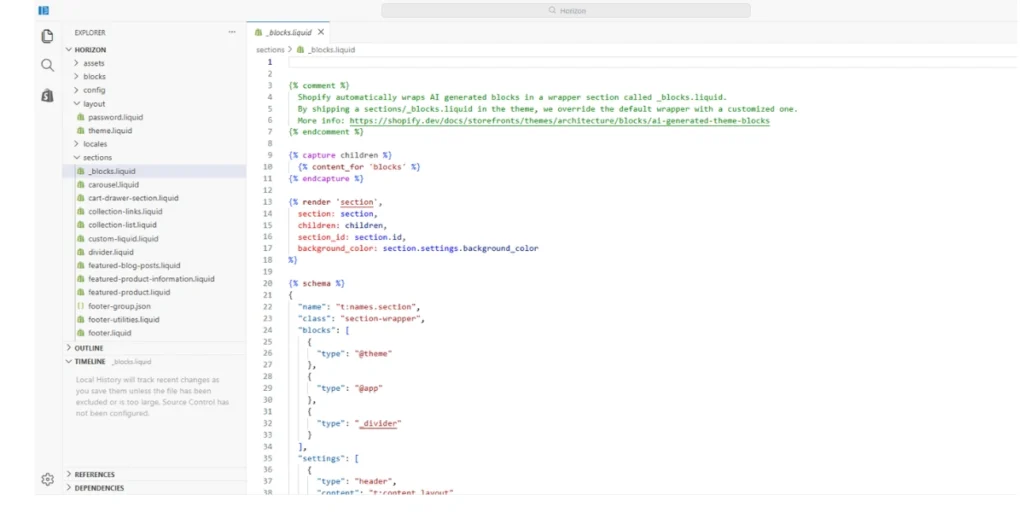Select the _blocks.liquid editor tab
The height and width of the screenshot is (512, 1024).
click(x=288, y=32)
